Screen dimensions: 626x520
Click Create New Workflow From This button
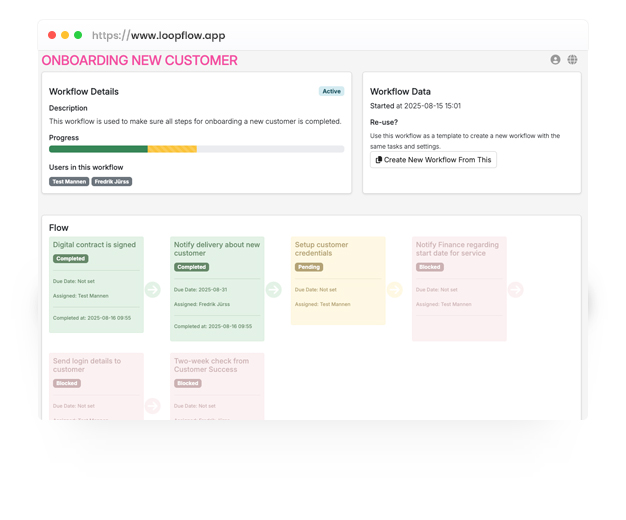433,160
